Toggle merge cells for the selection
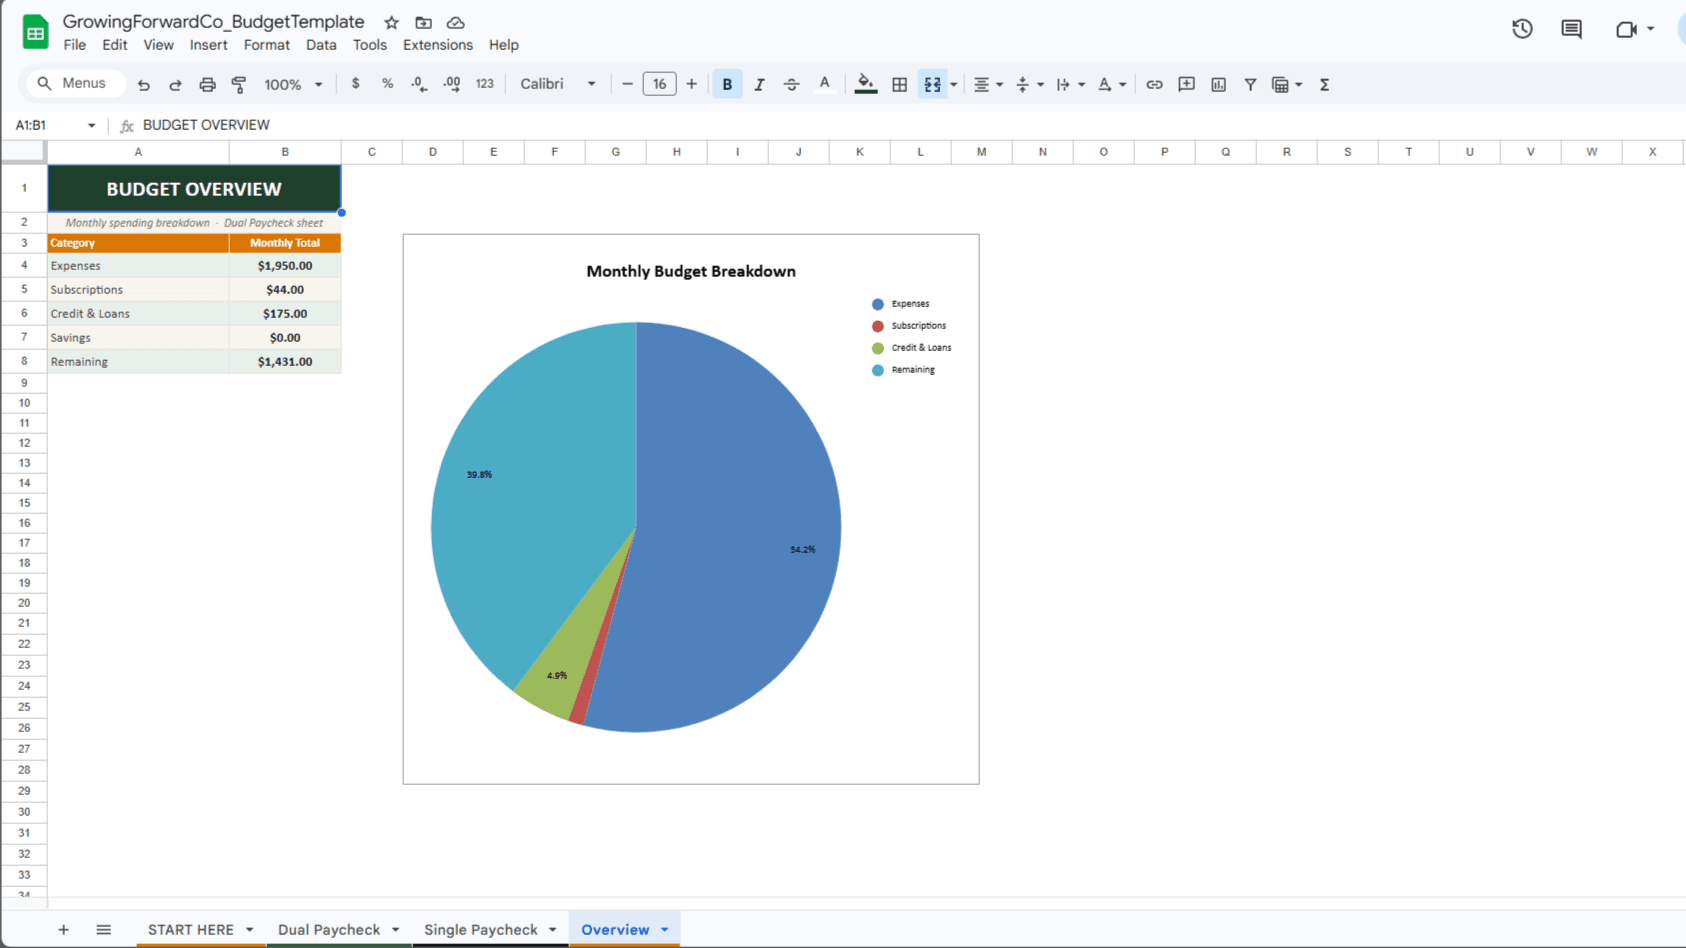This screenshot has width=1686, height=948. [x=932, y=84]
